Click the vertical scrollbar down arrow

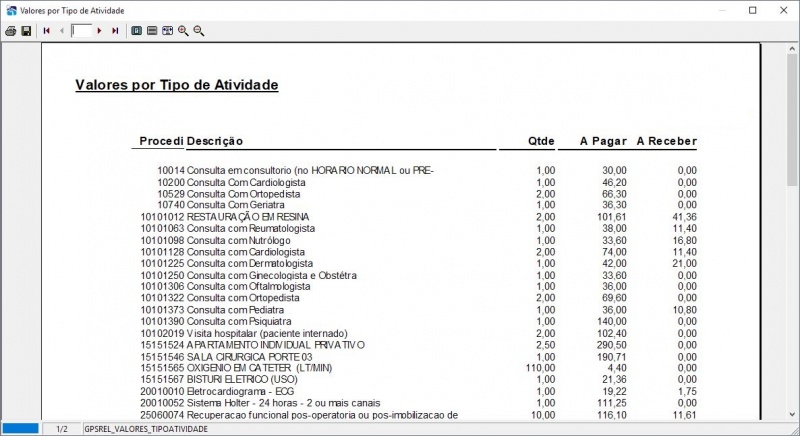792,415
